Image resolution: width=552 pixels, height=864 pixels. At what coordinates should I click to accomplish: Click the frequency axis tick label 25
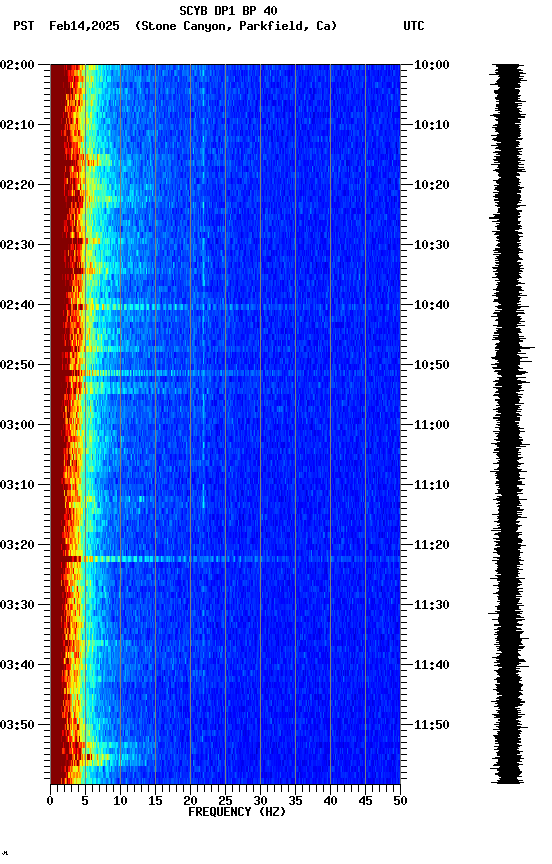(x=225, y=801)
